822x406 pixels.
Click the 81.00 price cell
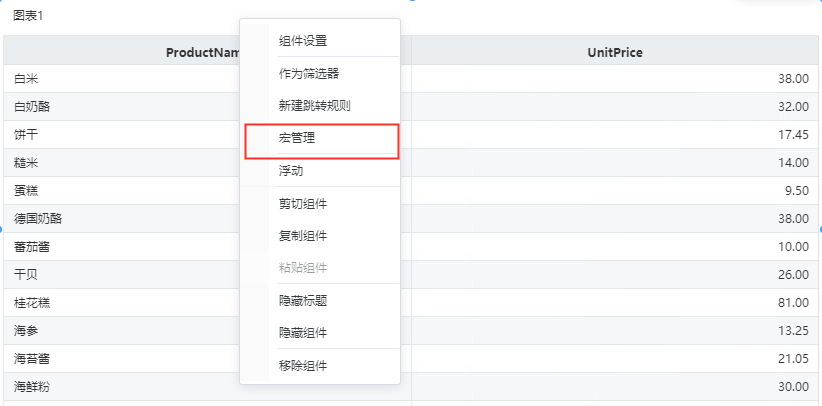click(x=615, y=303)
